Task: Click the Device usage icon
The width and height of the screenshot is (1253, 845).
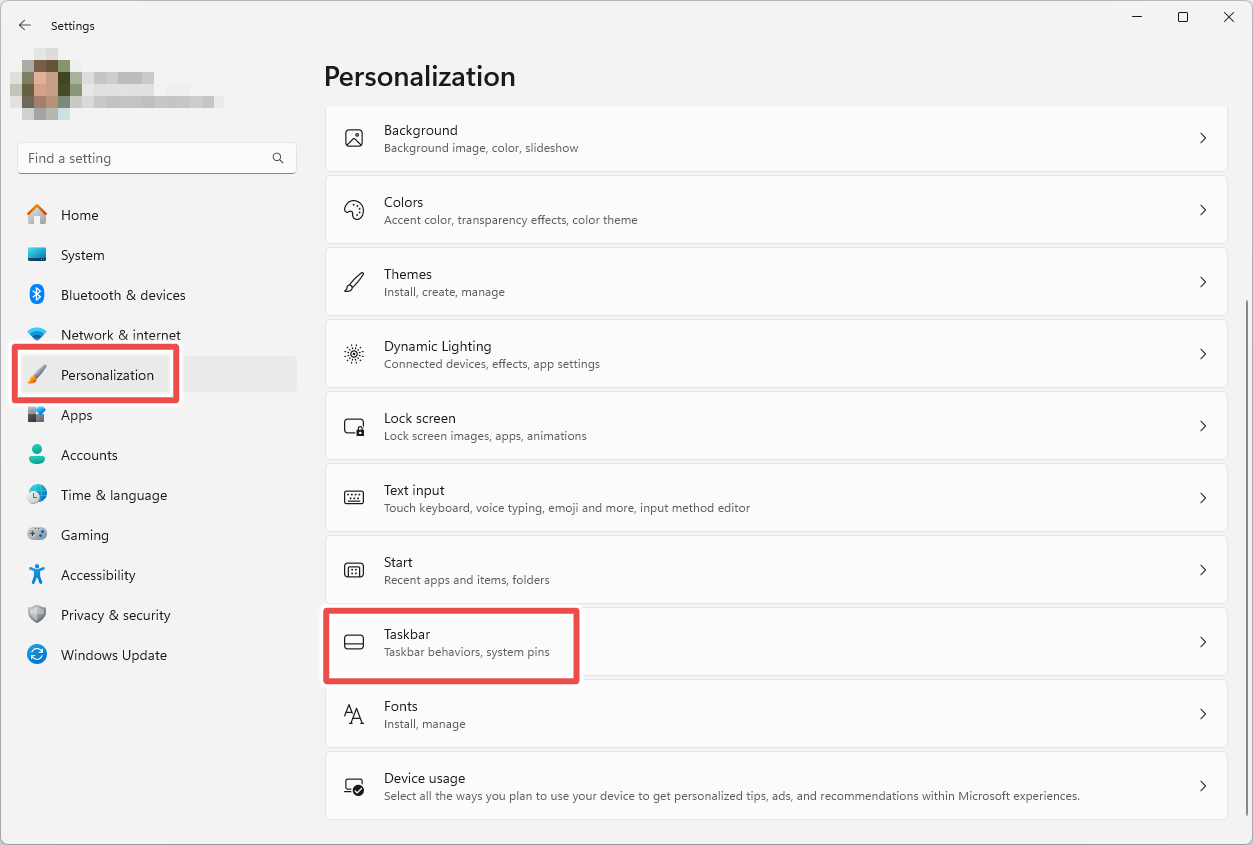Action: coord(354,786)
